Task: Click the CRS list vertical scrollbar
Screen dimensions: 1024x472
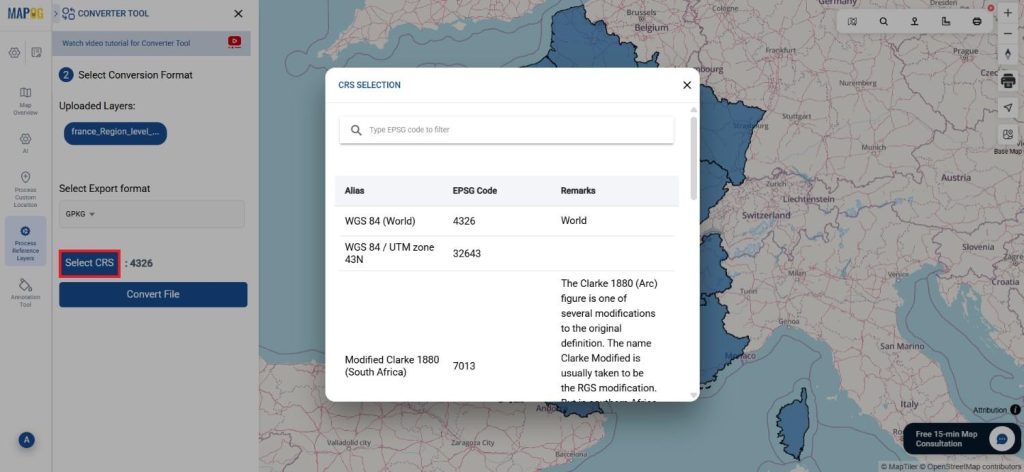Action: click(694, 160)
